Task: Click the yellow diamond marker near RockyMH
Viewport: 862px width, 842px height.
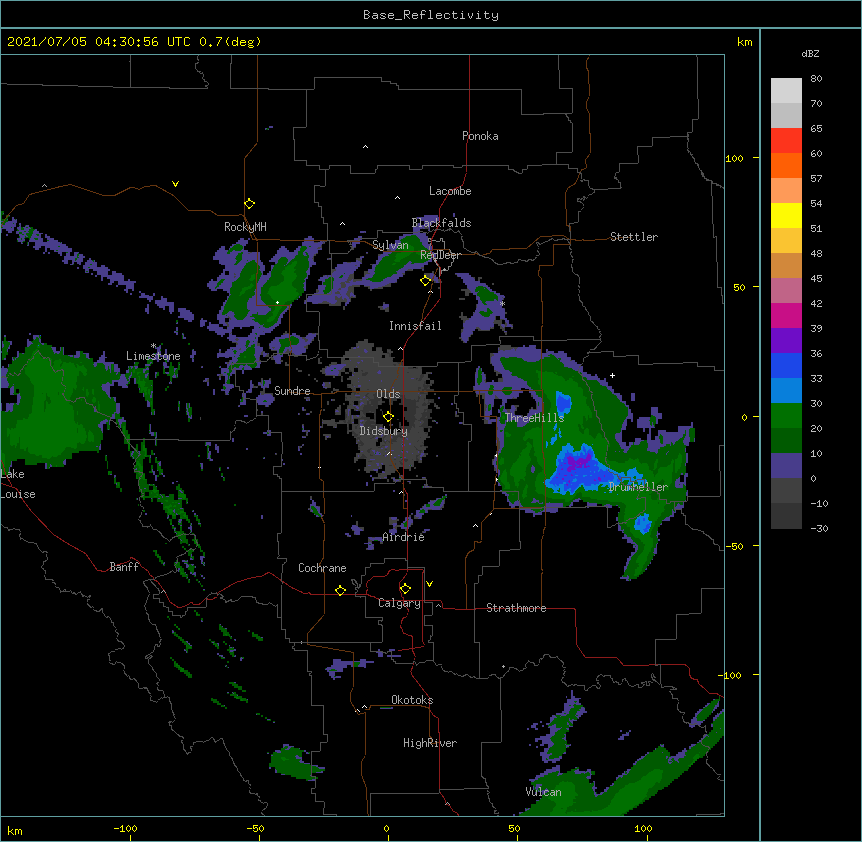Action: (x=250, y=204)
